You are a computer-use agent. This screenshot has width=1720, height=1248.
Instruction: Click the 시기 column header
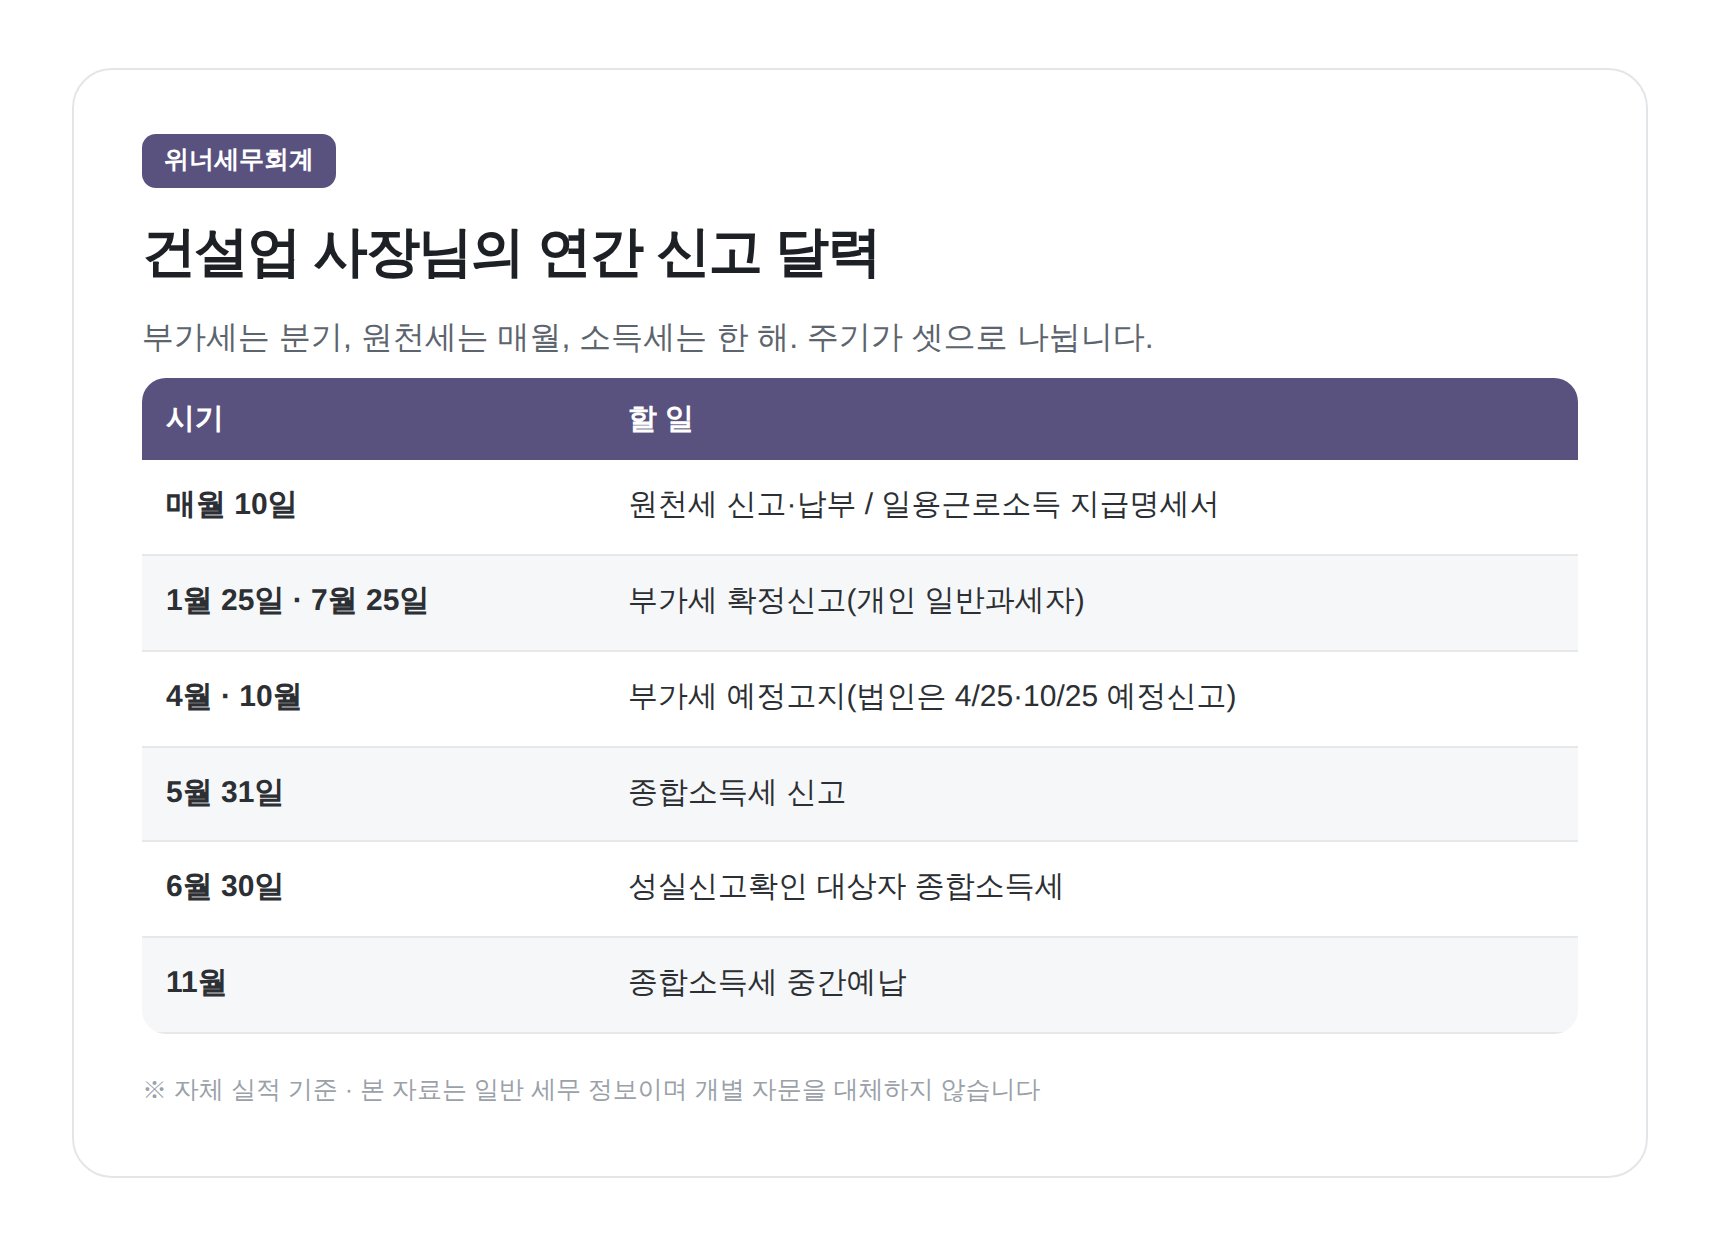tap(194, 419)
